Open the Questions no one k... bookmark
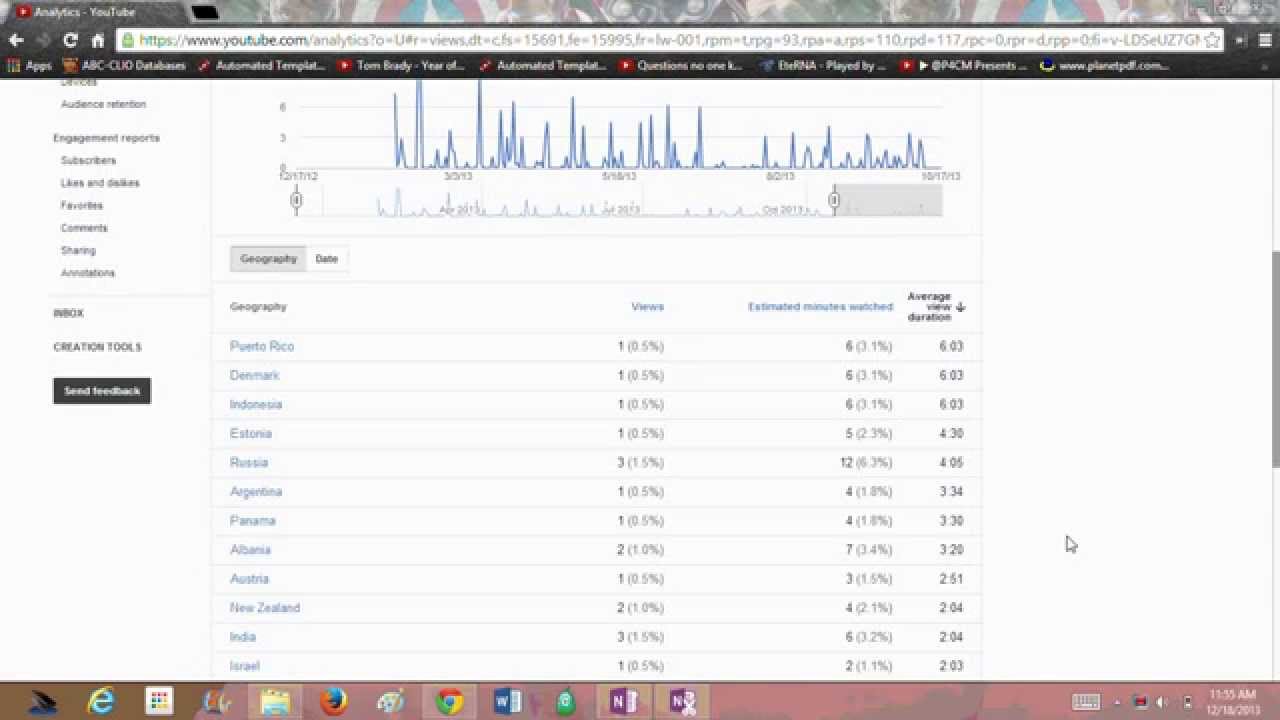The width and height of the screenshot is (1280, 720). coord(681,66)
